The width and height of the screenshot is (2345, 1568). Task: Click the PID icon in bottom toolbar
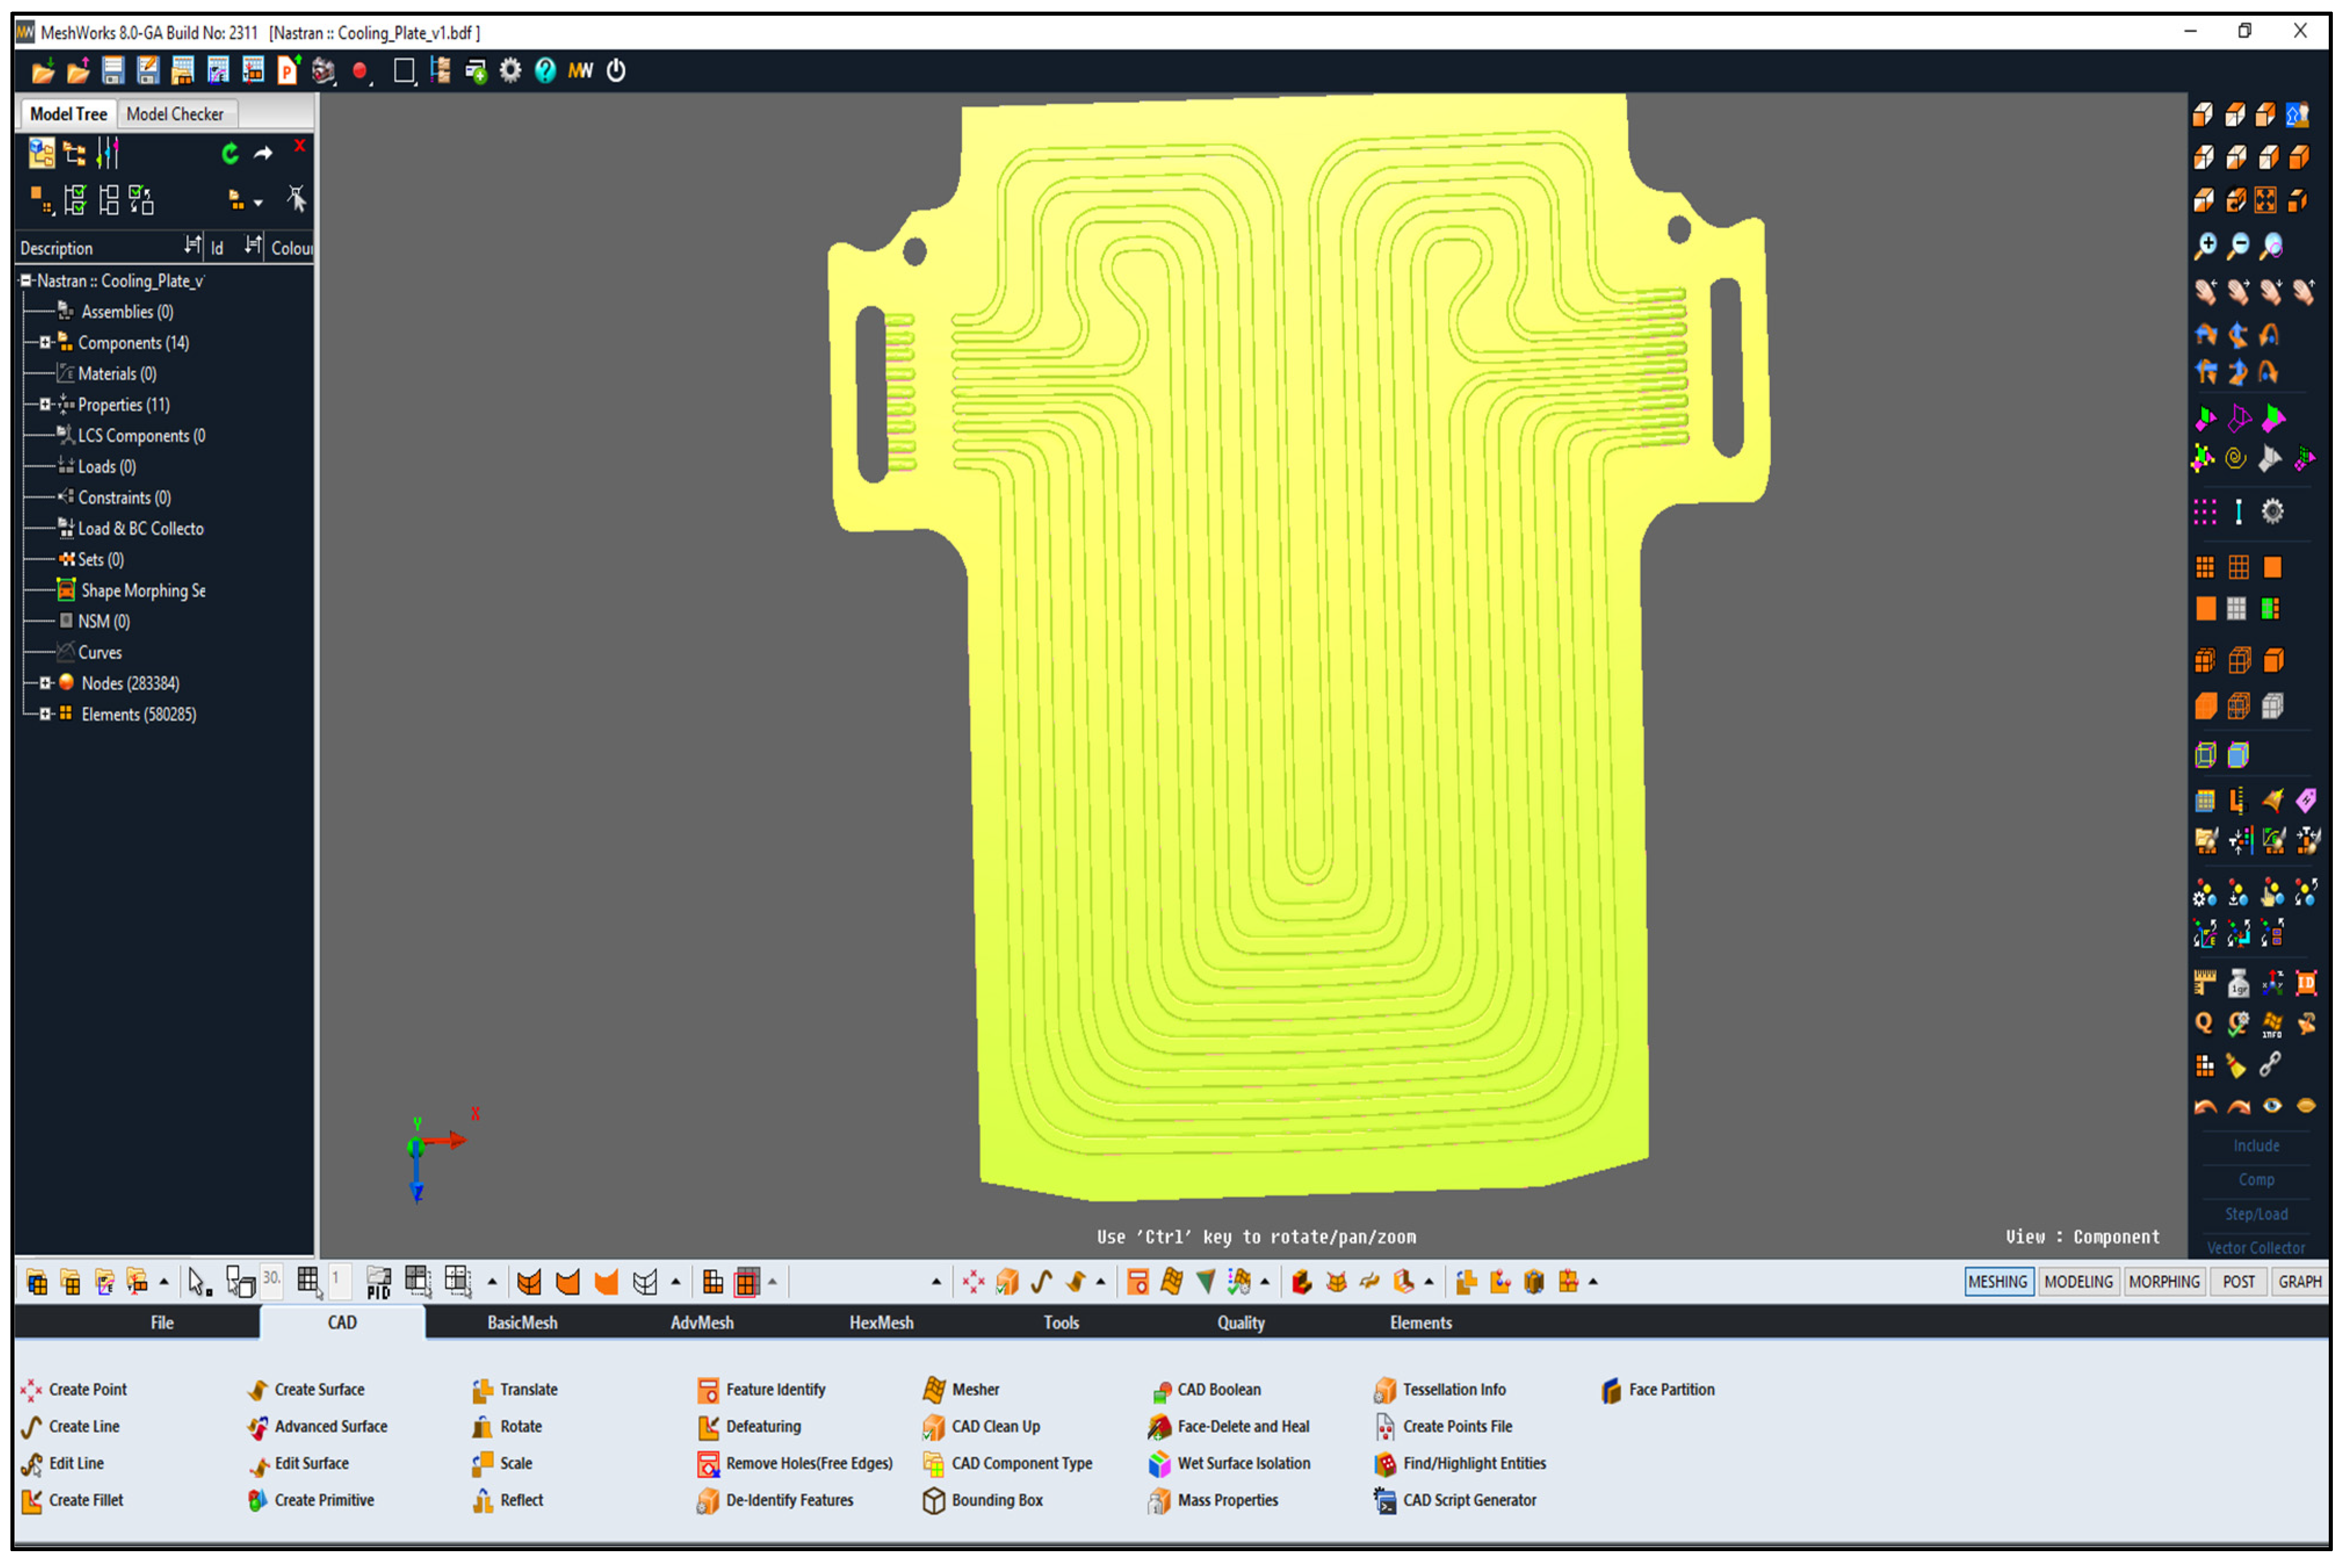point(378,1282)
